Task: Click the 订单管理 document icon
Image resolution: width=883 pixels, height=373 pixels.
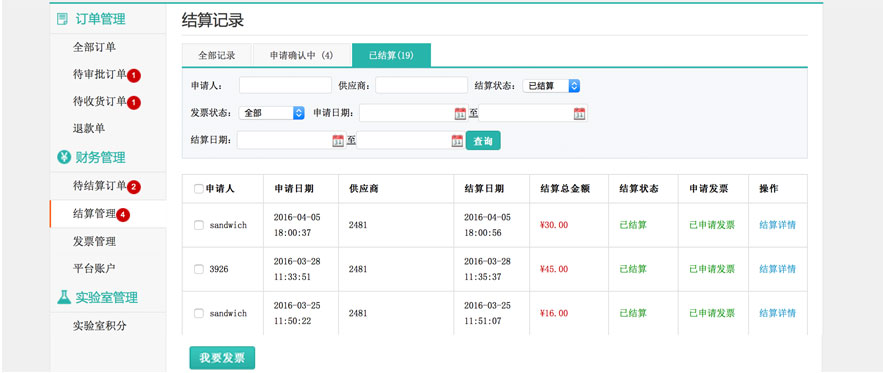Action: pos(63,19)
